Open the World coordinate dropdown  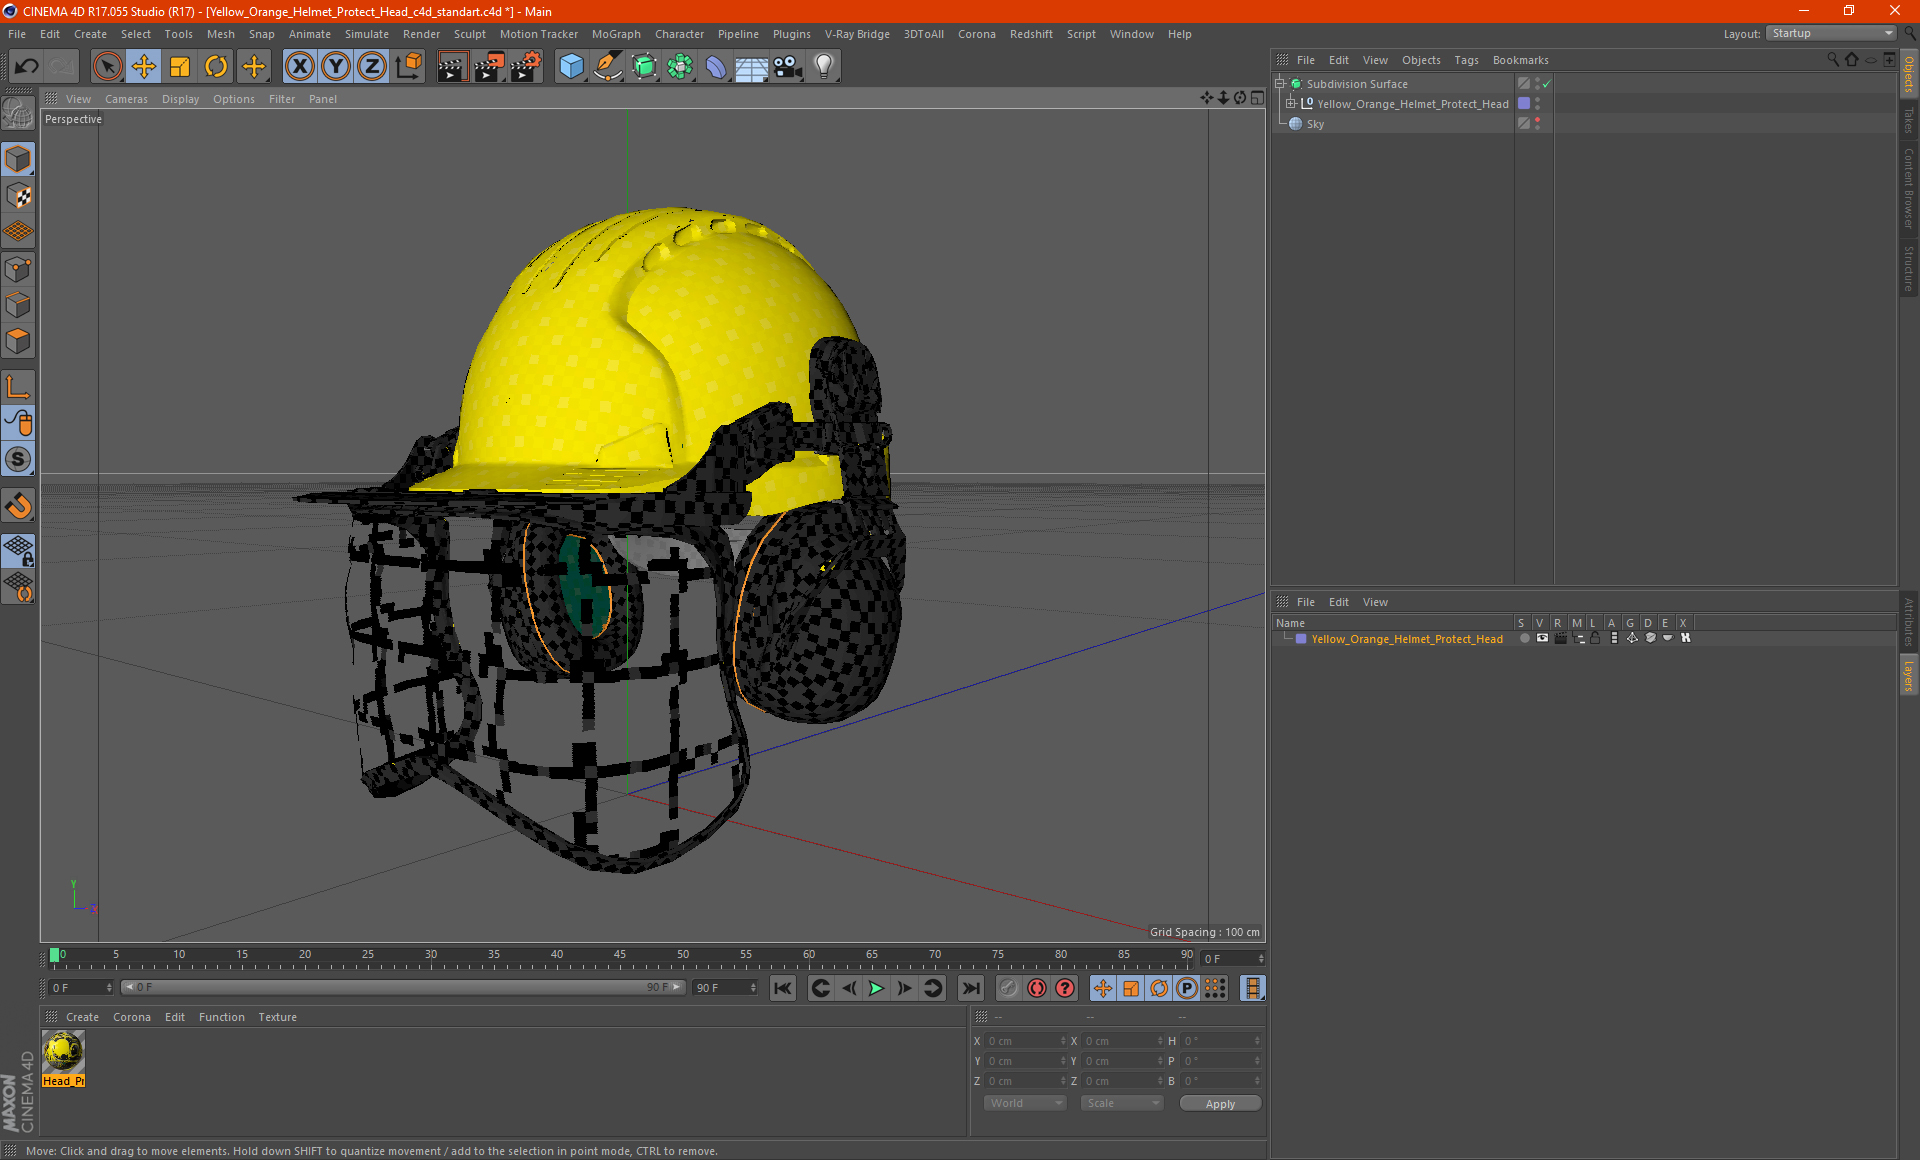[x=1025, y=1104]
